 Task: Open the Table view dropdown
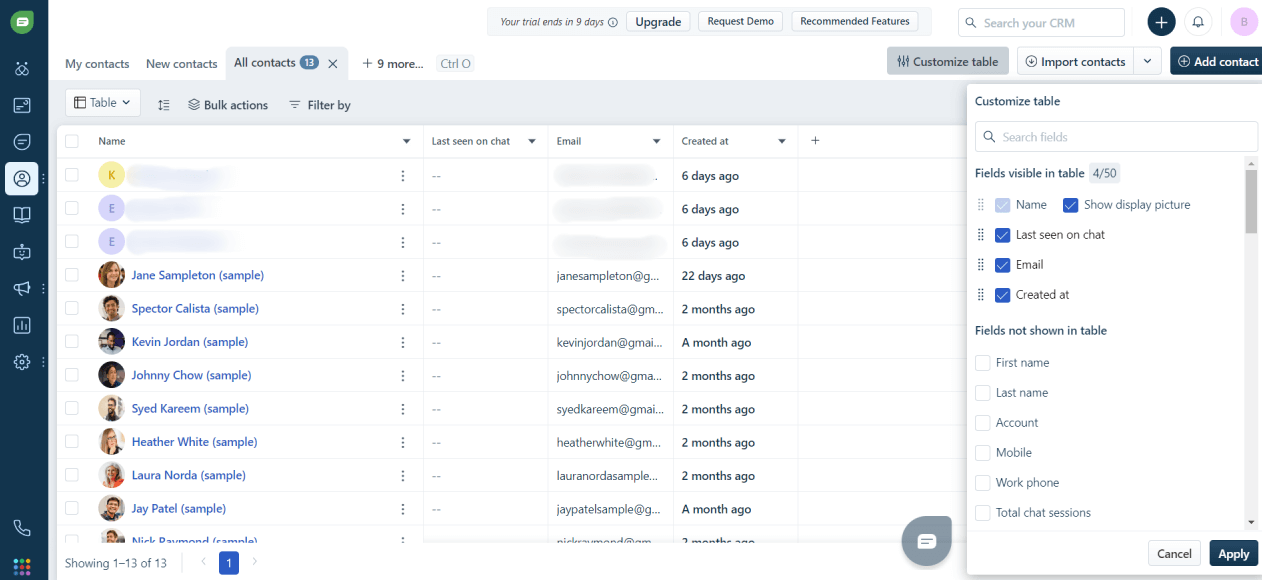click(x=102, y=102)
